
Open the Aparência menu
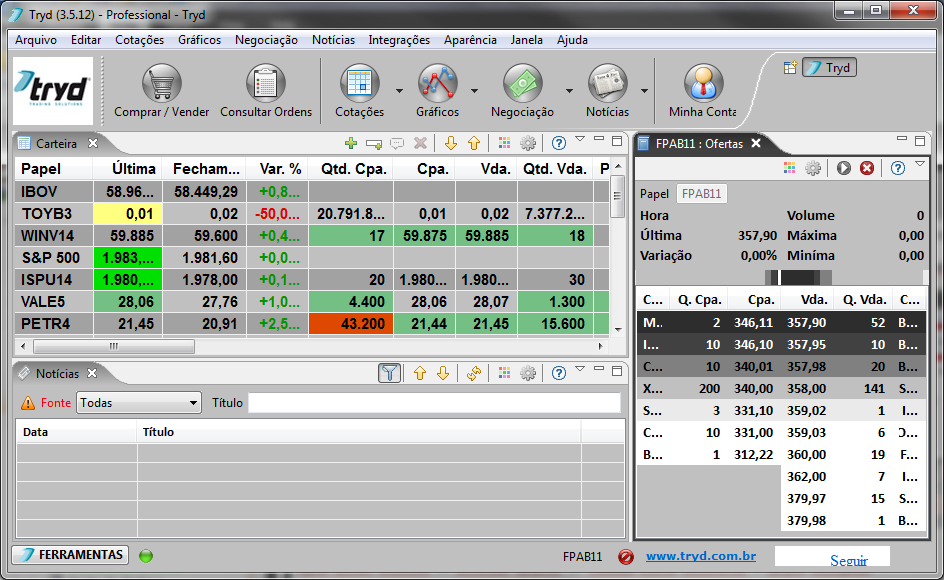click(x=470, y=40)
